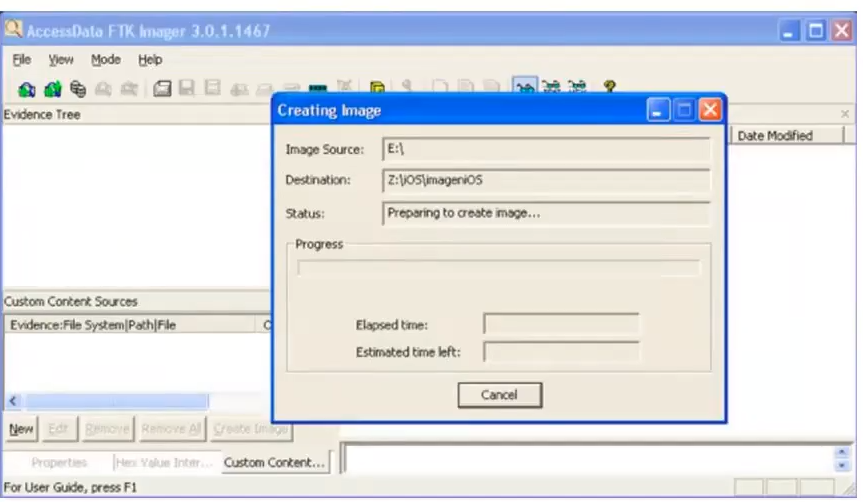Click the Create Custom Content Image icon

click(265, 89)
